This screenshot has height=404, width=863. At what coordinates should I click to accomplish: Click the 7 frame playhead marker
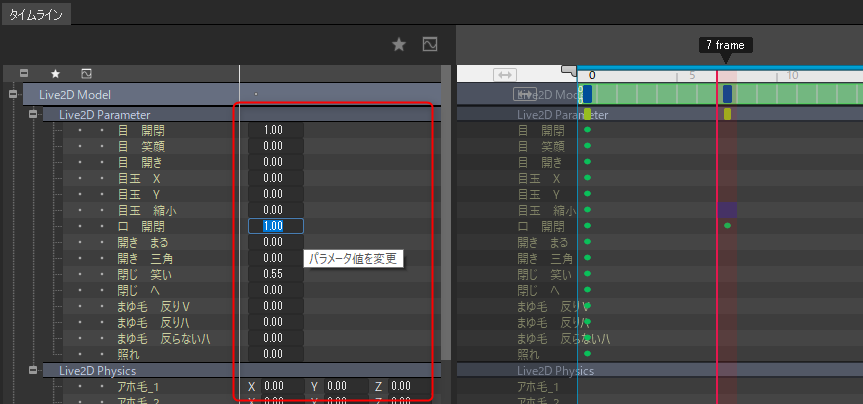click(725, 45)
